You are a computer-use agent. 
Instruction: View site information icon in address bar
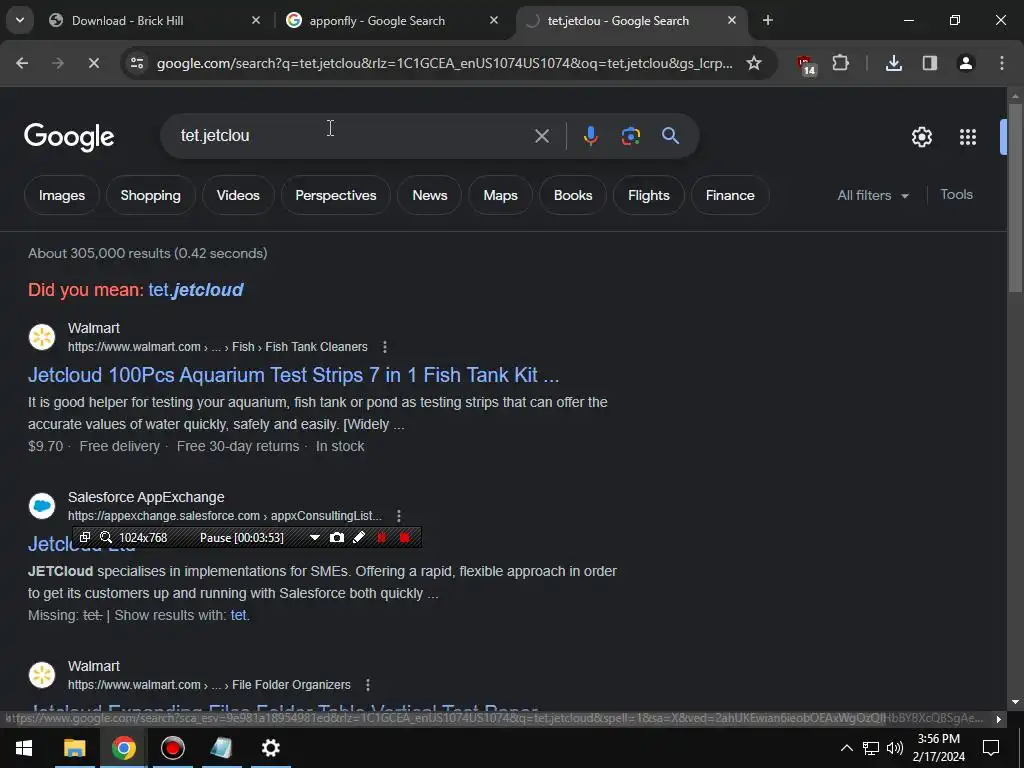[137, 63]
